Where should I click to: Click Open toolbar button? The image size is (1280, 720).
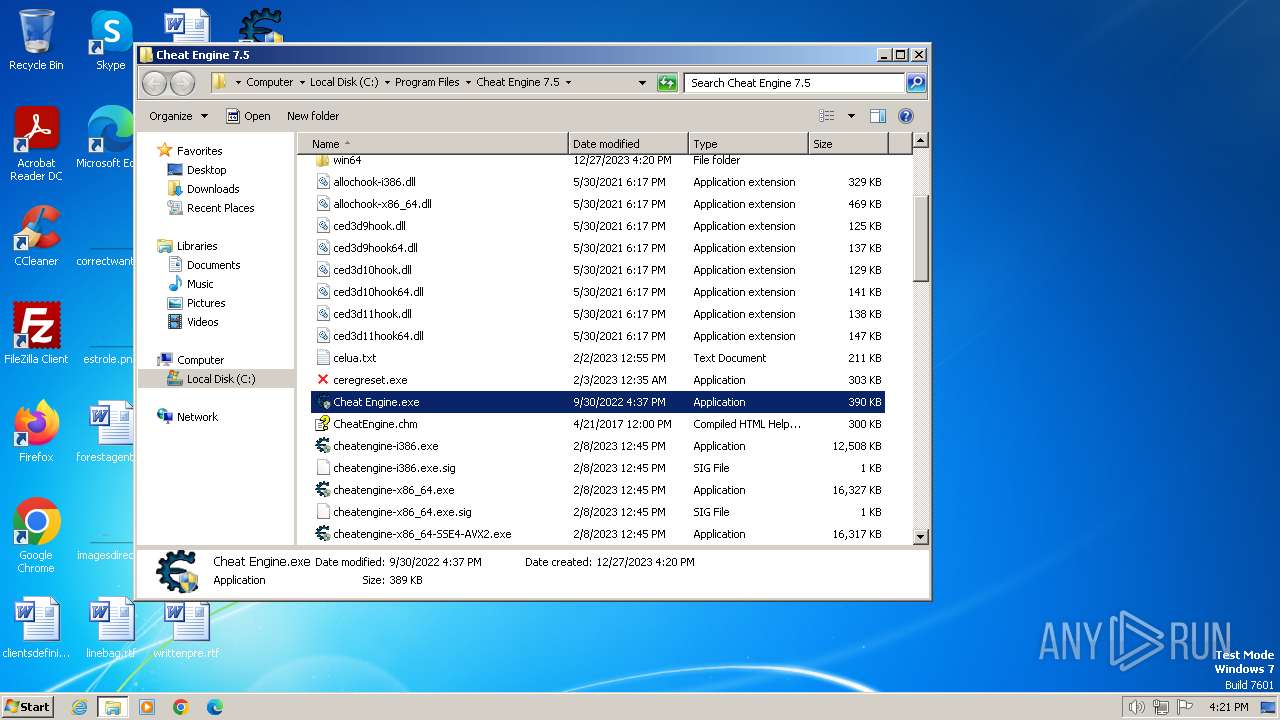coord(248,116)
